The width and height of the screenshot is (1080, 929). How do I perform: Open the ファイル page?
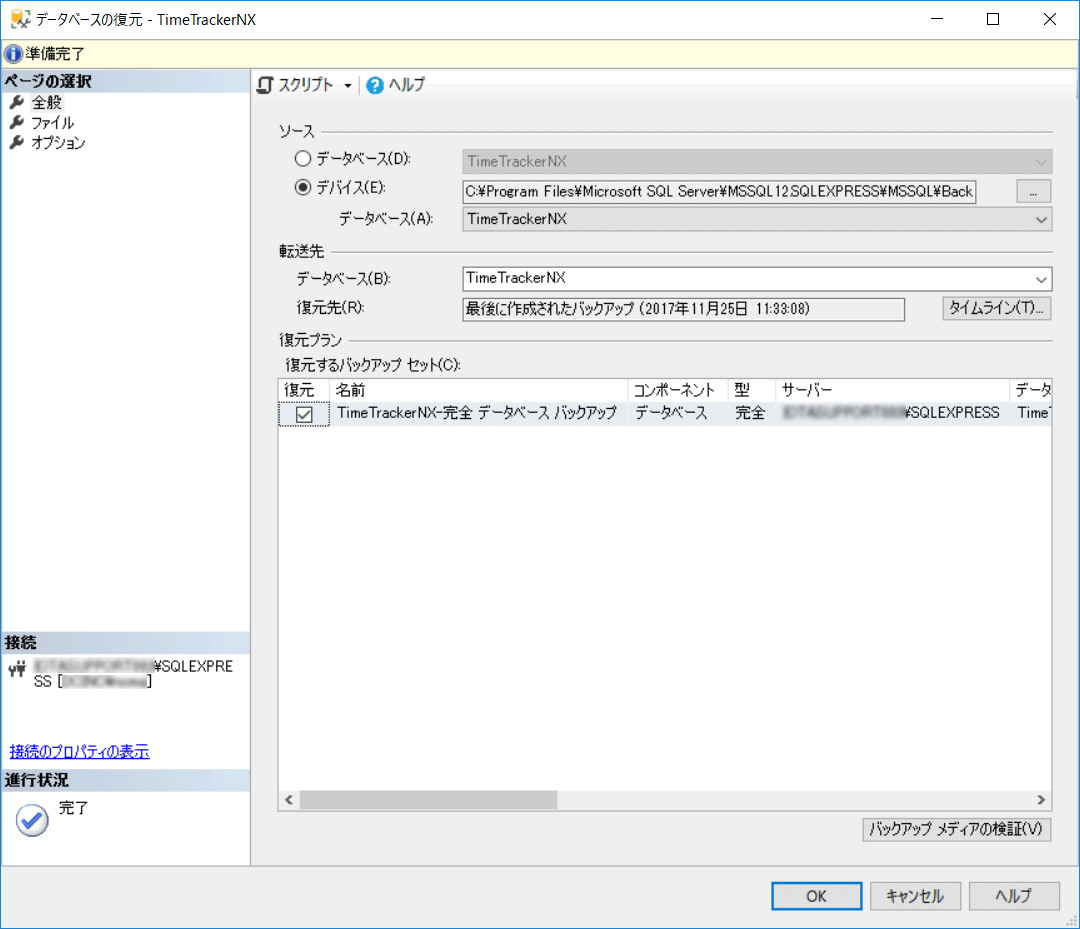point(52,122)
